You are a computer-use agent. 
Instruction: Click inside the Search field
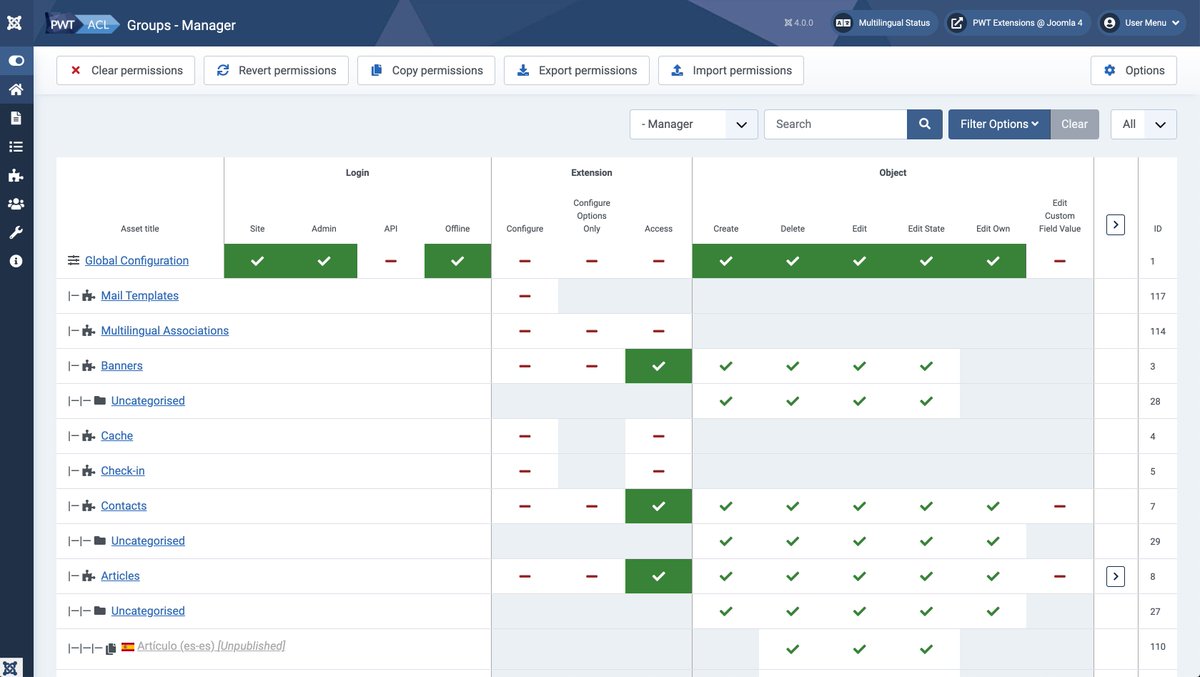pos(835,123)
